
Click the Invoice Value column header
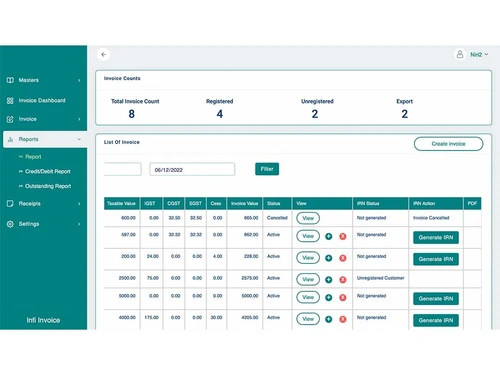tap(245, 203)
